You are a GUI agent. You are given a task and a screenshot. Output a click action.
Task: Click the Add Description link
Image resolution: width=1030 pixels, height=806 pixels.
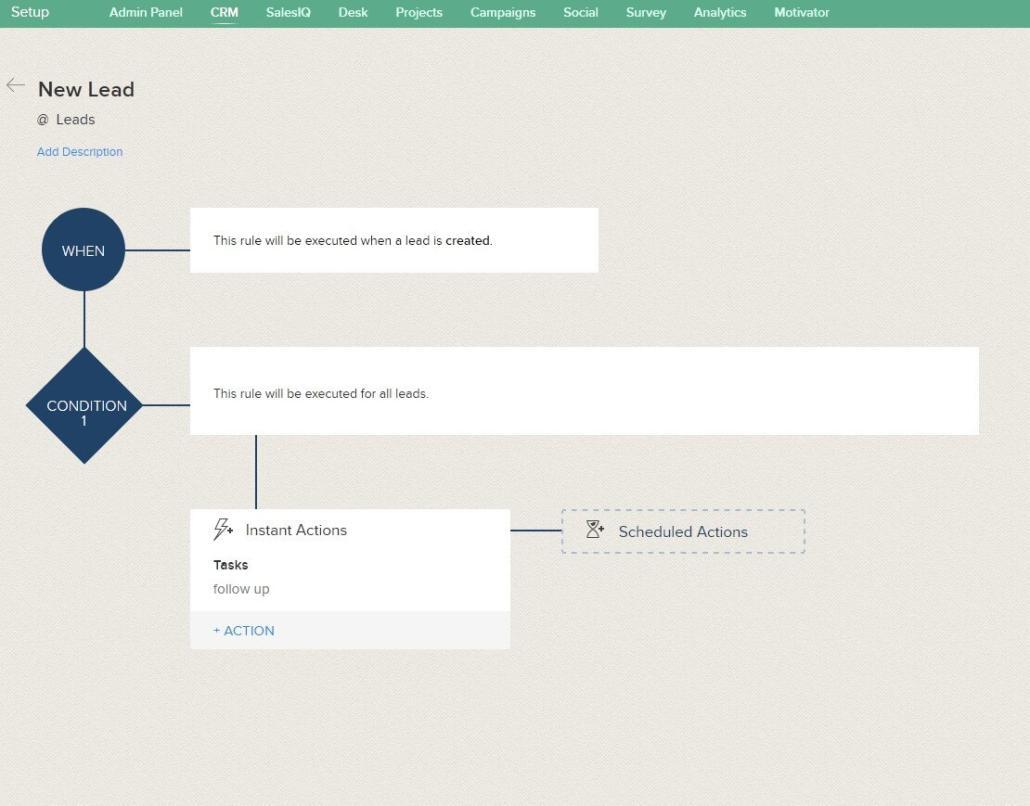(x=79, y=152)
